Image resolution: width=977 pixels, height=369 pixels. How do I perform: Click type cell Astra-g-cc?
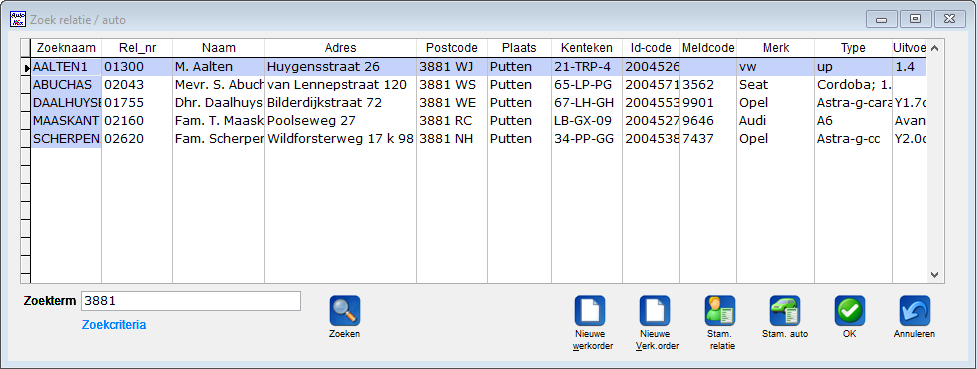click(854, 139)
